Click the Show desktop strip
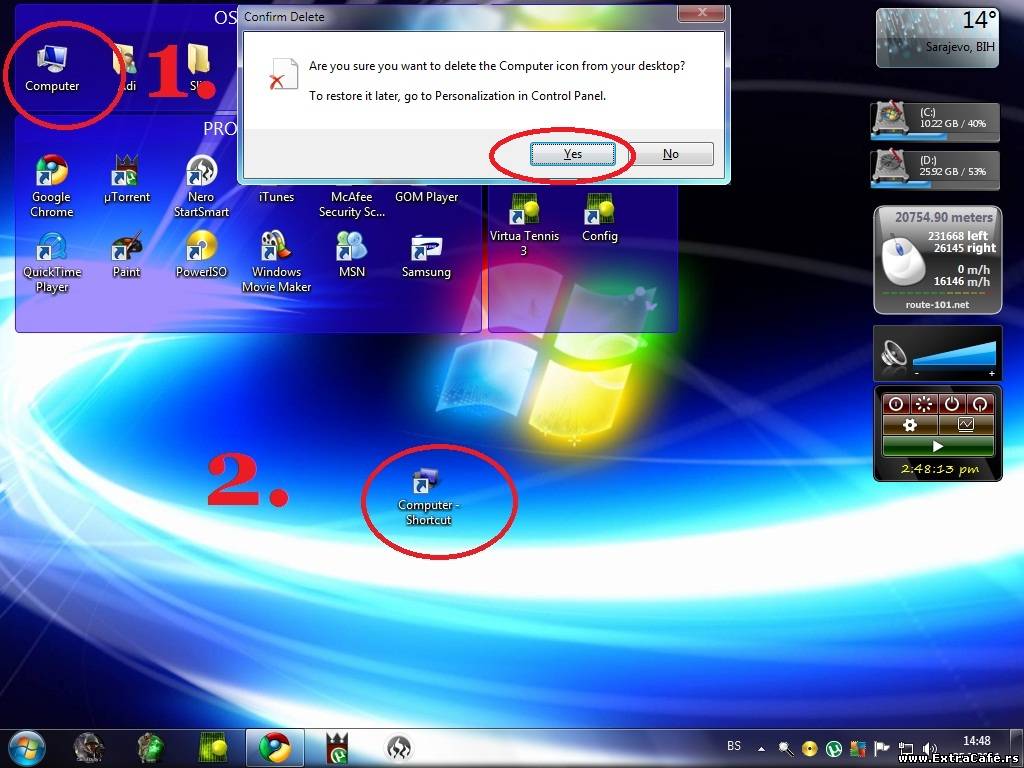1024x768 pixels. [1019, 748]
